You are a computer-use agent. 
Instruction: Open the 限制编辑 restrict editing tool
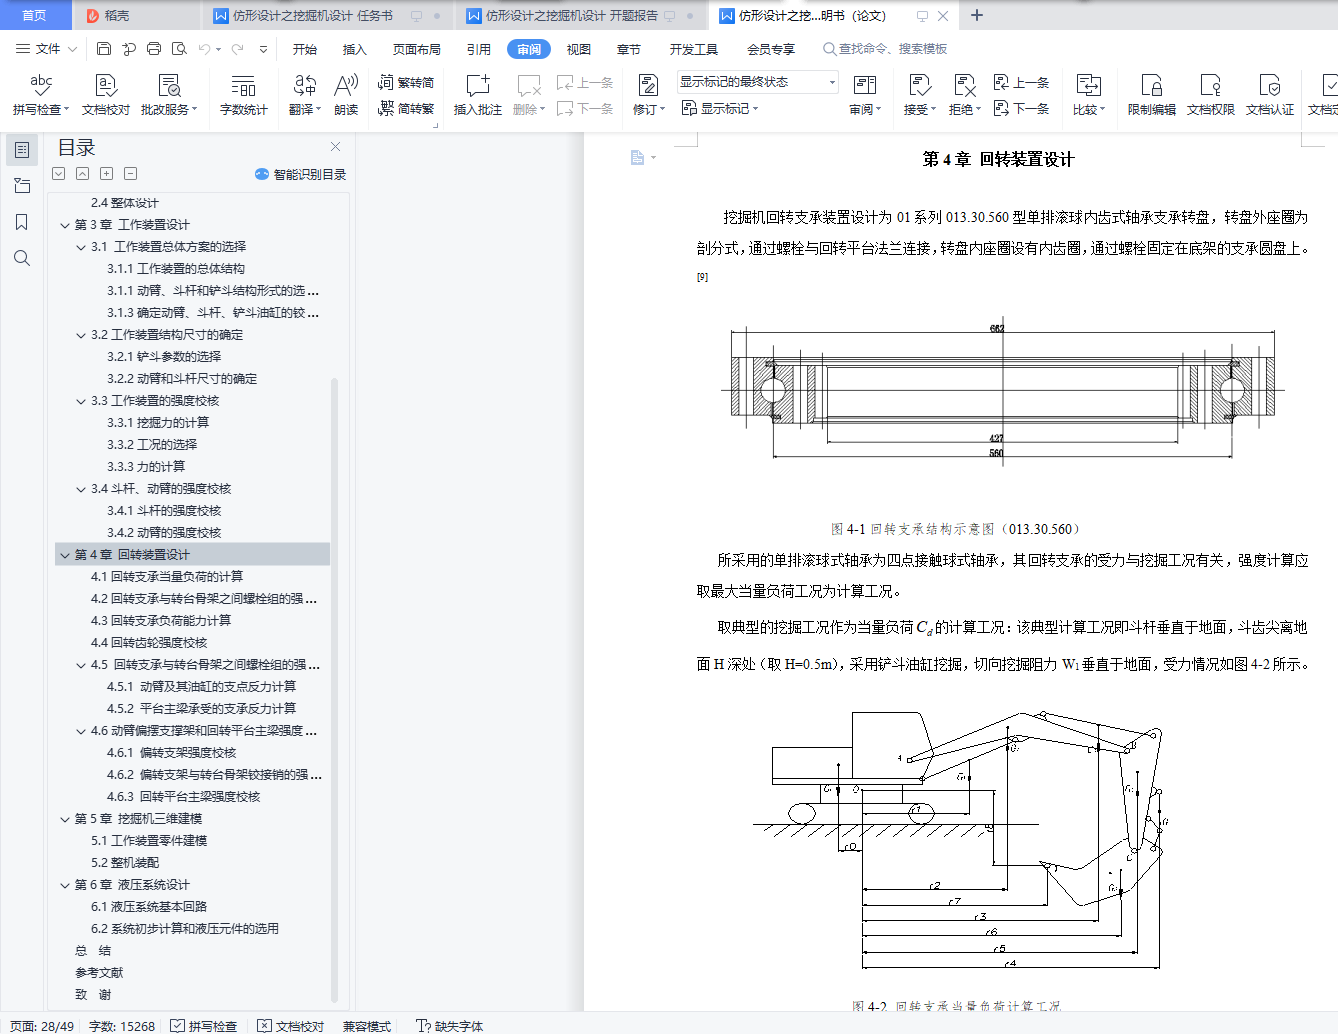pos(1151,95)
